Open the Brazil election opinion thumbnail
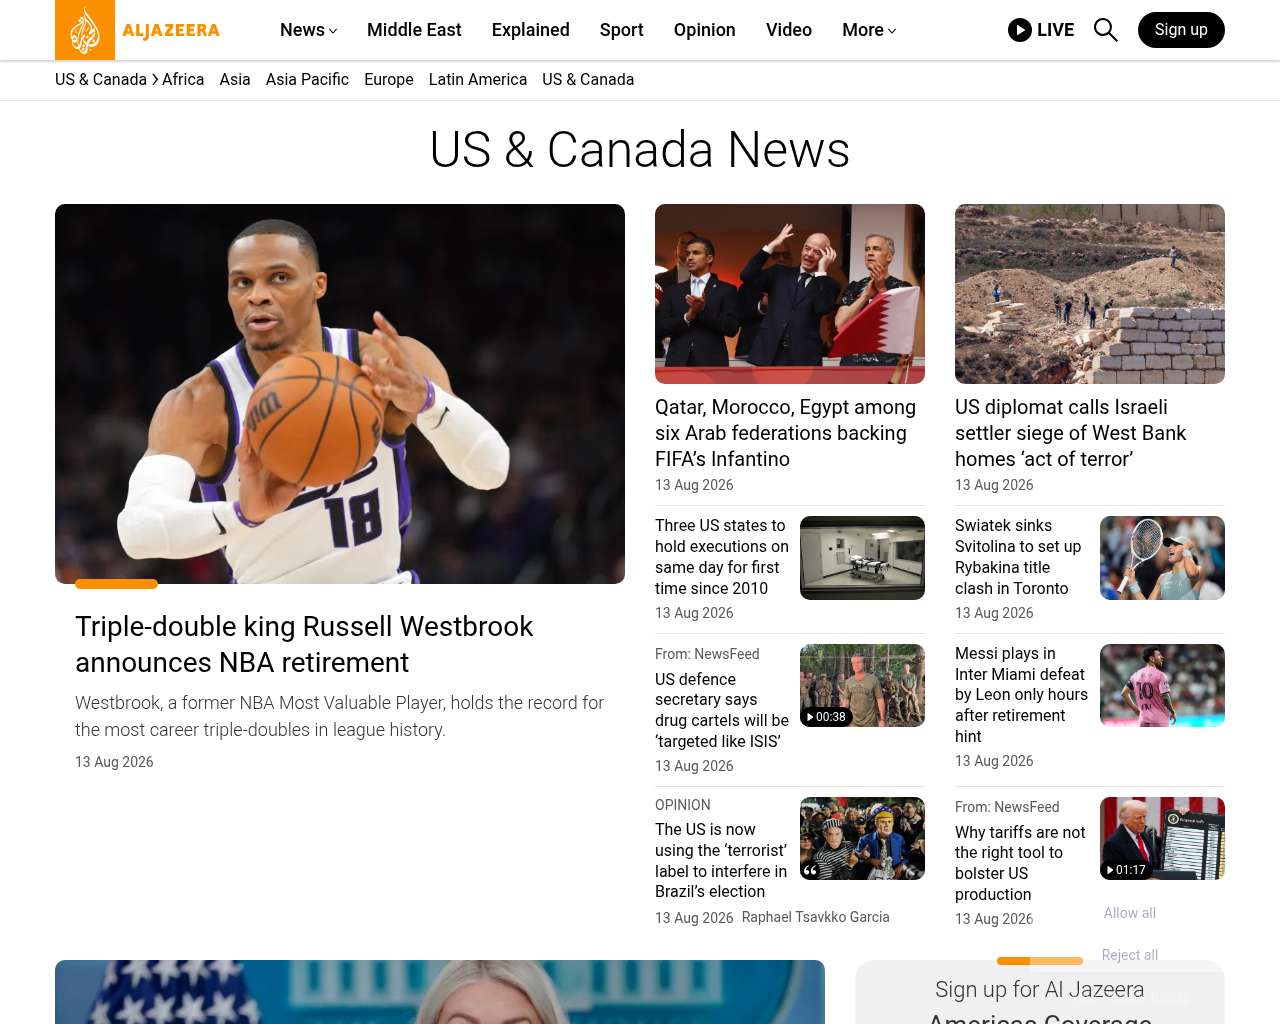1280x1024 pixels. (862, 838)
